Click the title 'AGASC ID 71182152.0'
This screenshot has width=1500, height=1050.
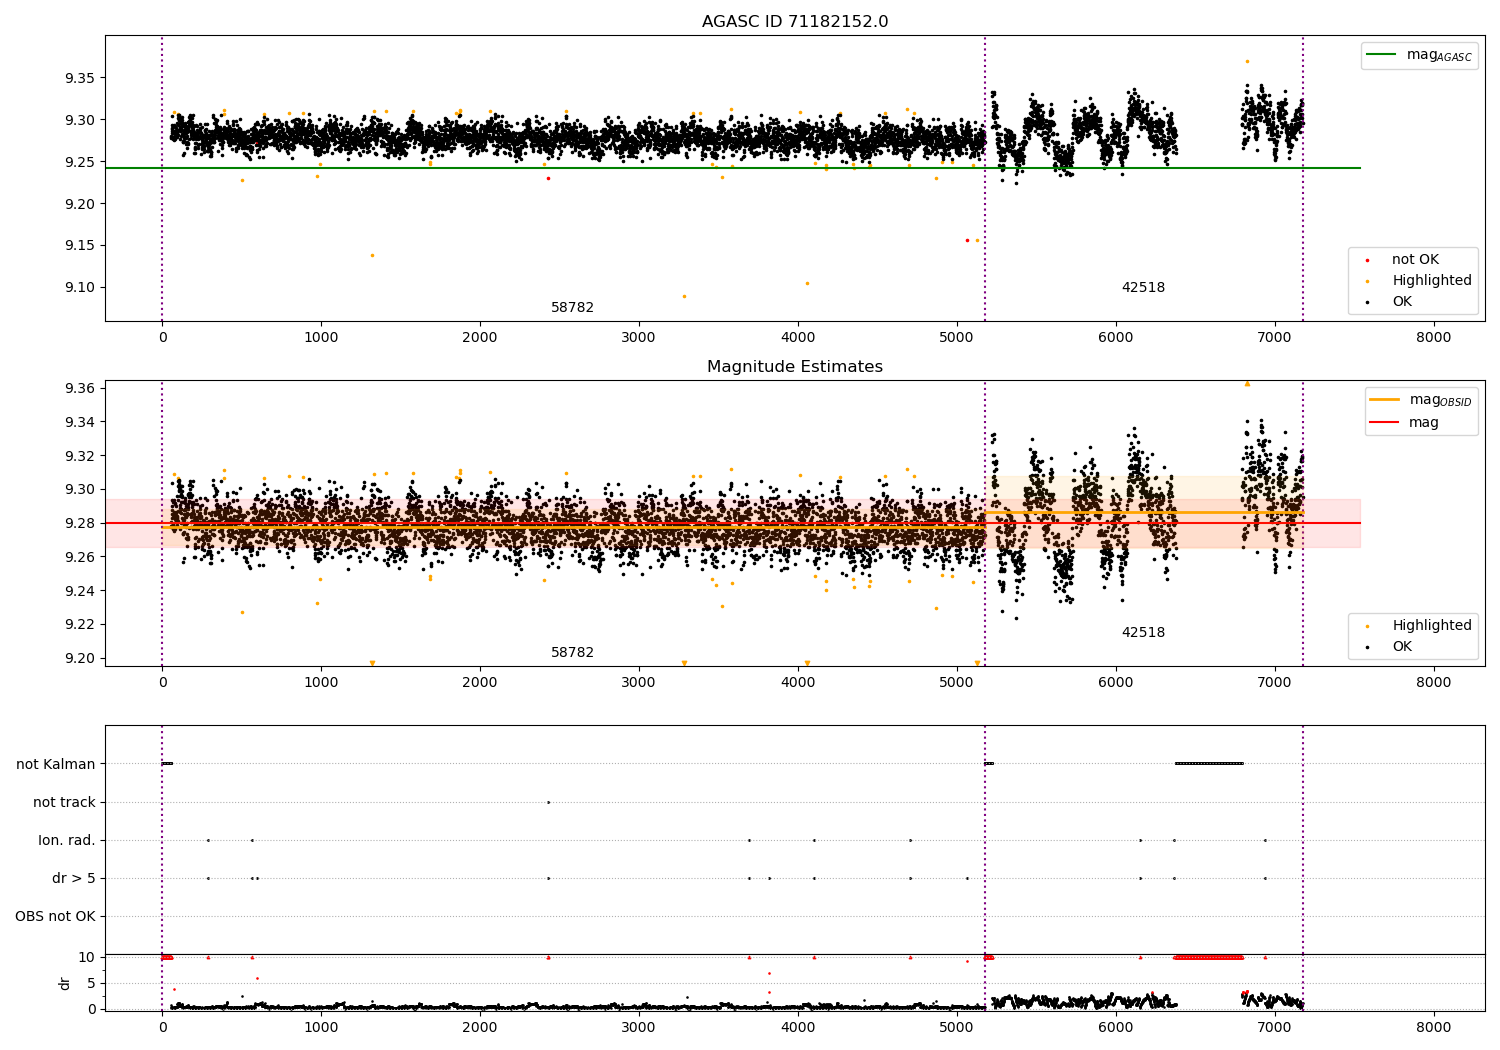click(x=795, y=22)
